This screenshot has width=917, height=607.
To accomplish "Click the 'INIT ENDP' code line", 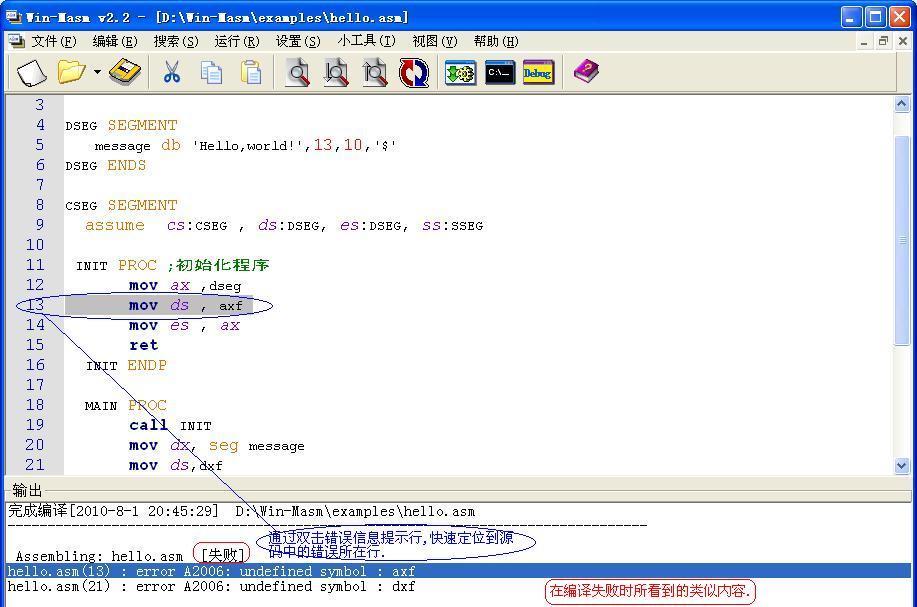I will 126,365.
